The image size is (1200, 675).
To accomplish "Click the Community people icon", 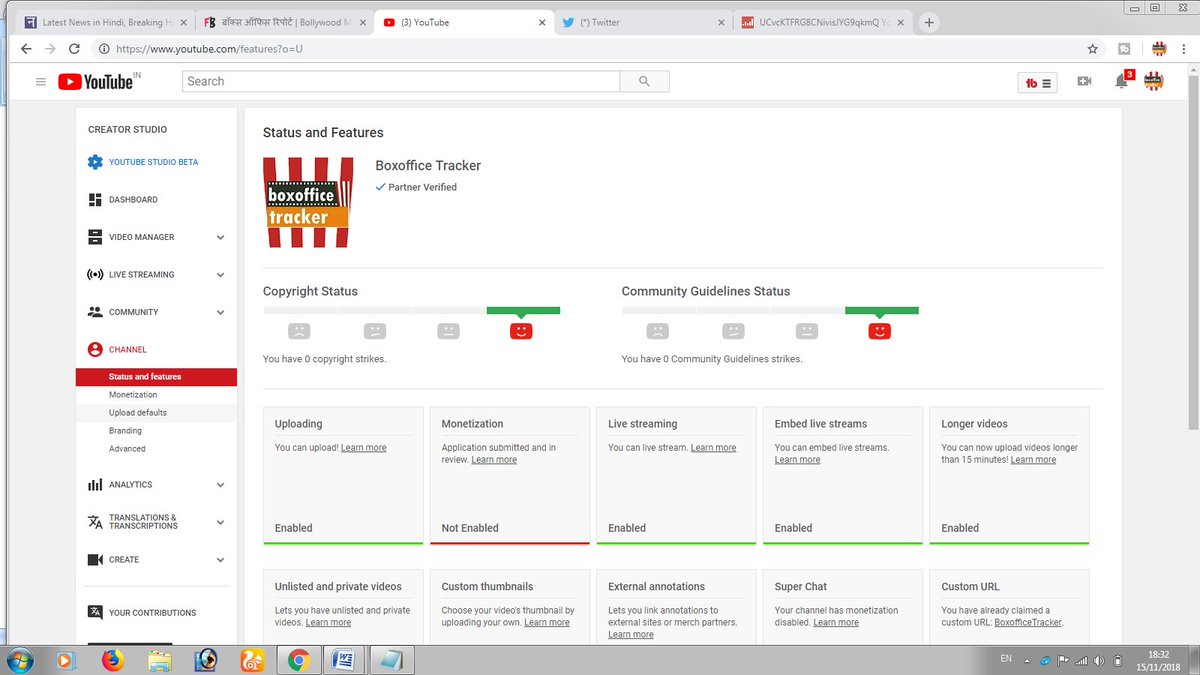I will click(95, 312).
